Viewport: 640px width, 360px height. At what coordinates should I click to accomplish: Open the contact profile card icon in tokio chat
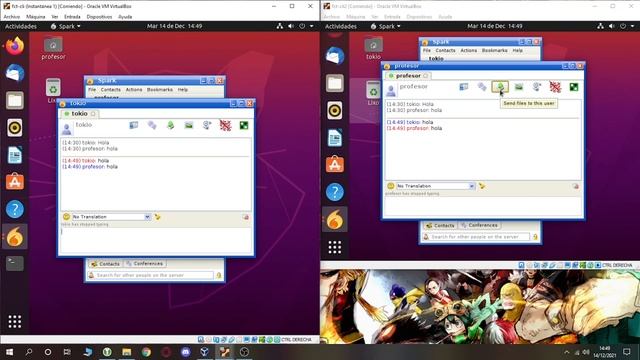(133, 125)
